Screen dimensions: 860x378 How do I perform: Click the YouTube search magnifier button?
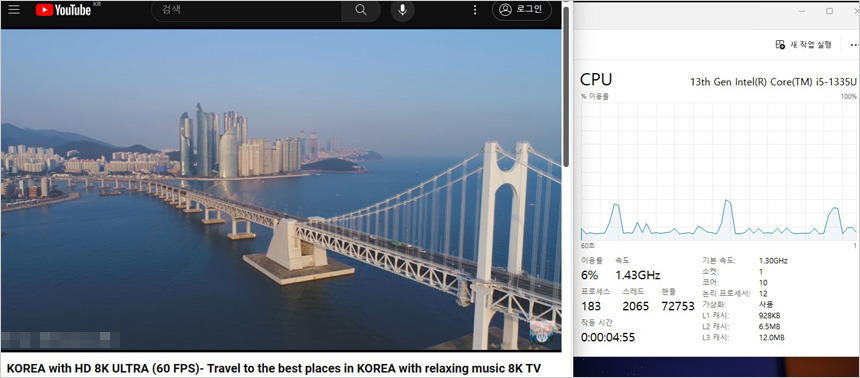coord(360,10)
